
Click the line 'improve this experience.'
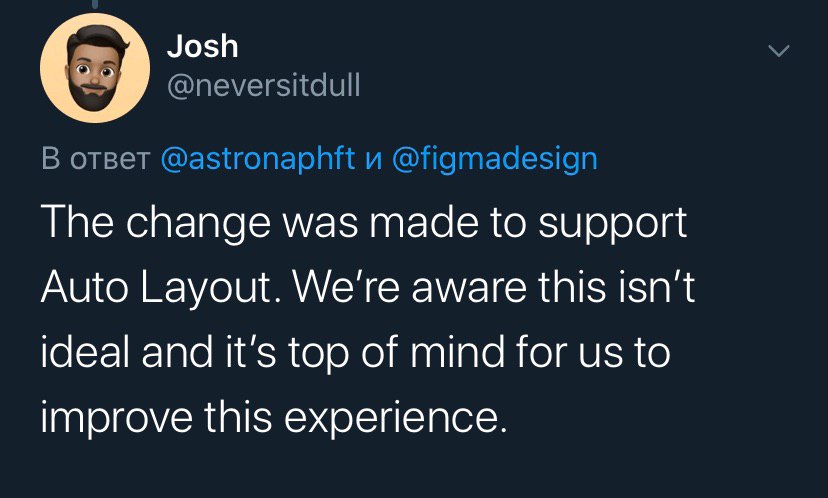[274, 418]
